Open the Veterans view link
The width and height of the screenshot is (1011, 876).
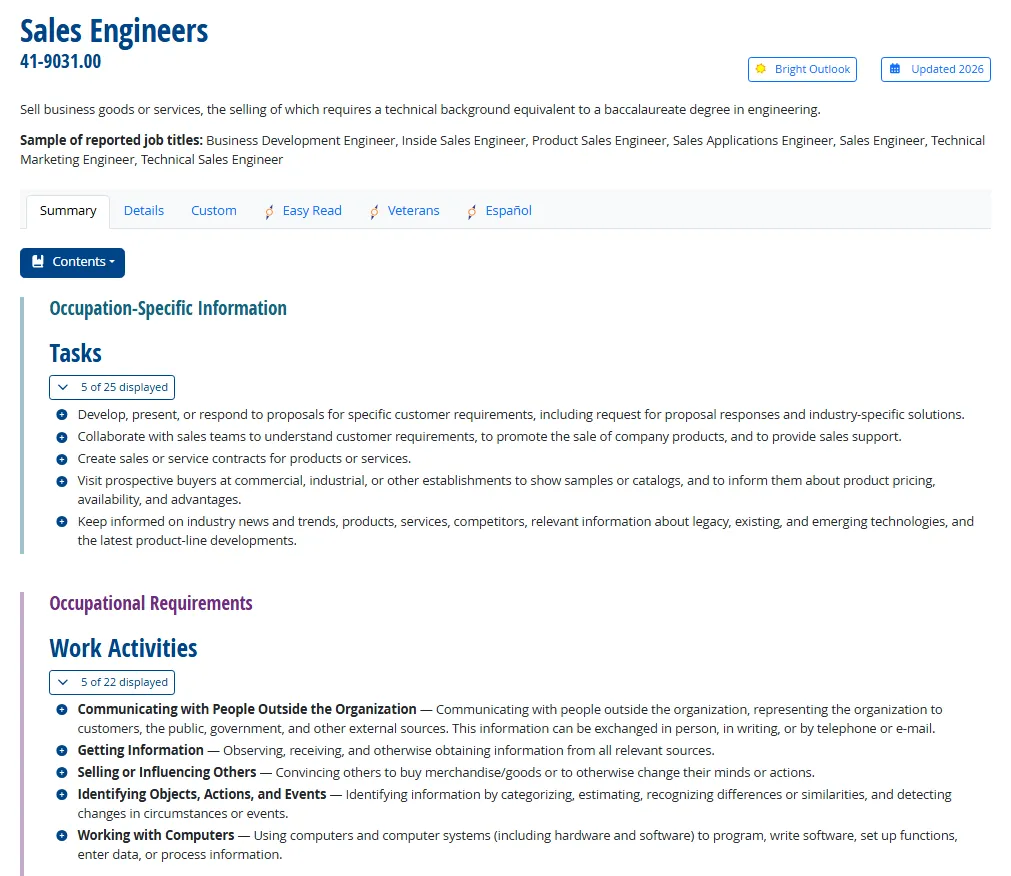click(x=413, y=211)
